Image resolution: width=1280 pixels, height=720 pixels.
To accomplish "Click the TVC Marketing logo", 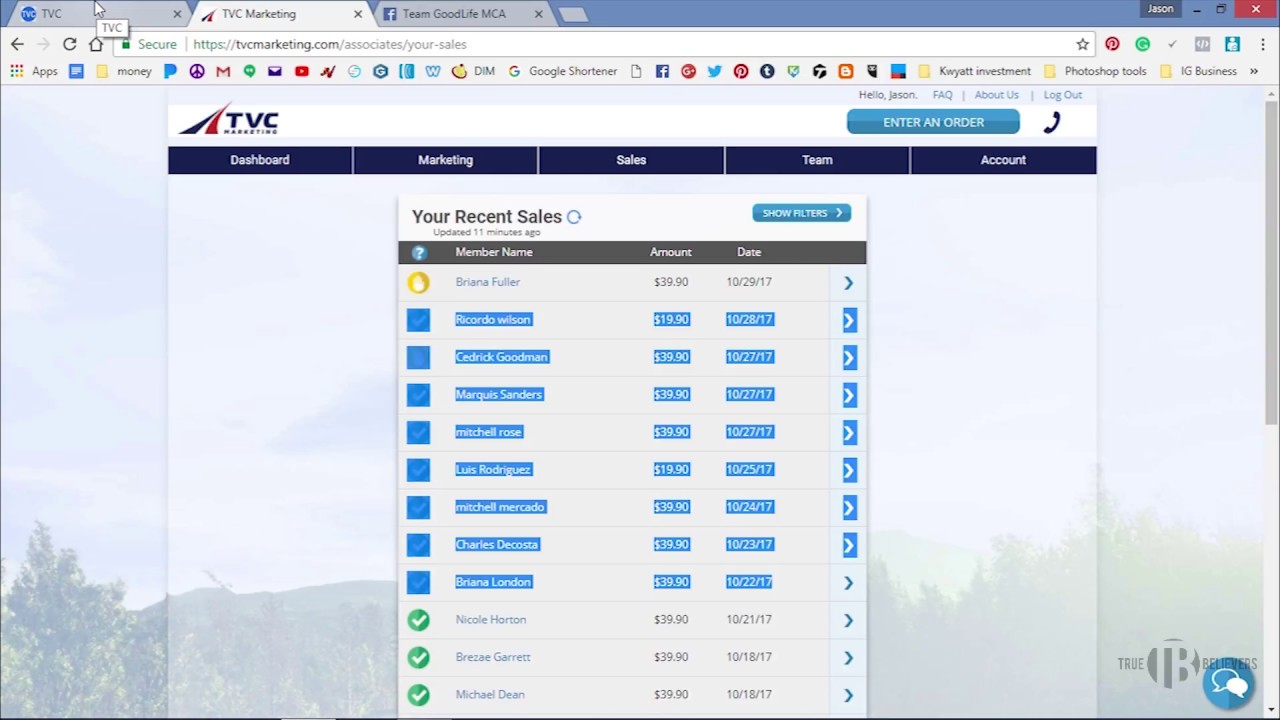I will coord(229,120).
